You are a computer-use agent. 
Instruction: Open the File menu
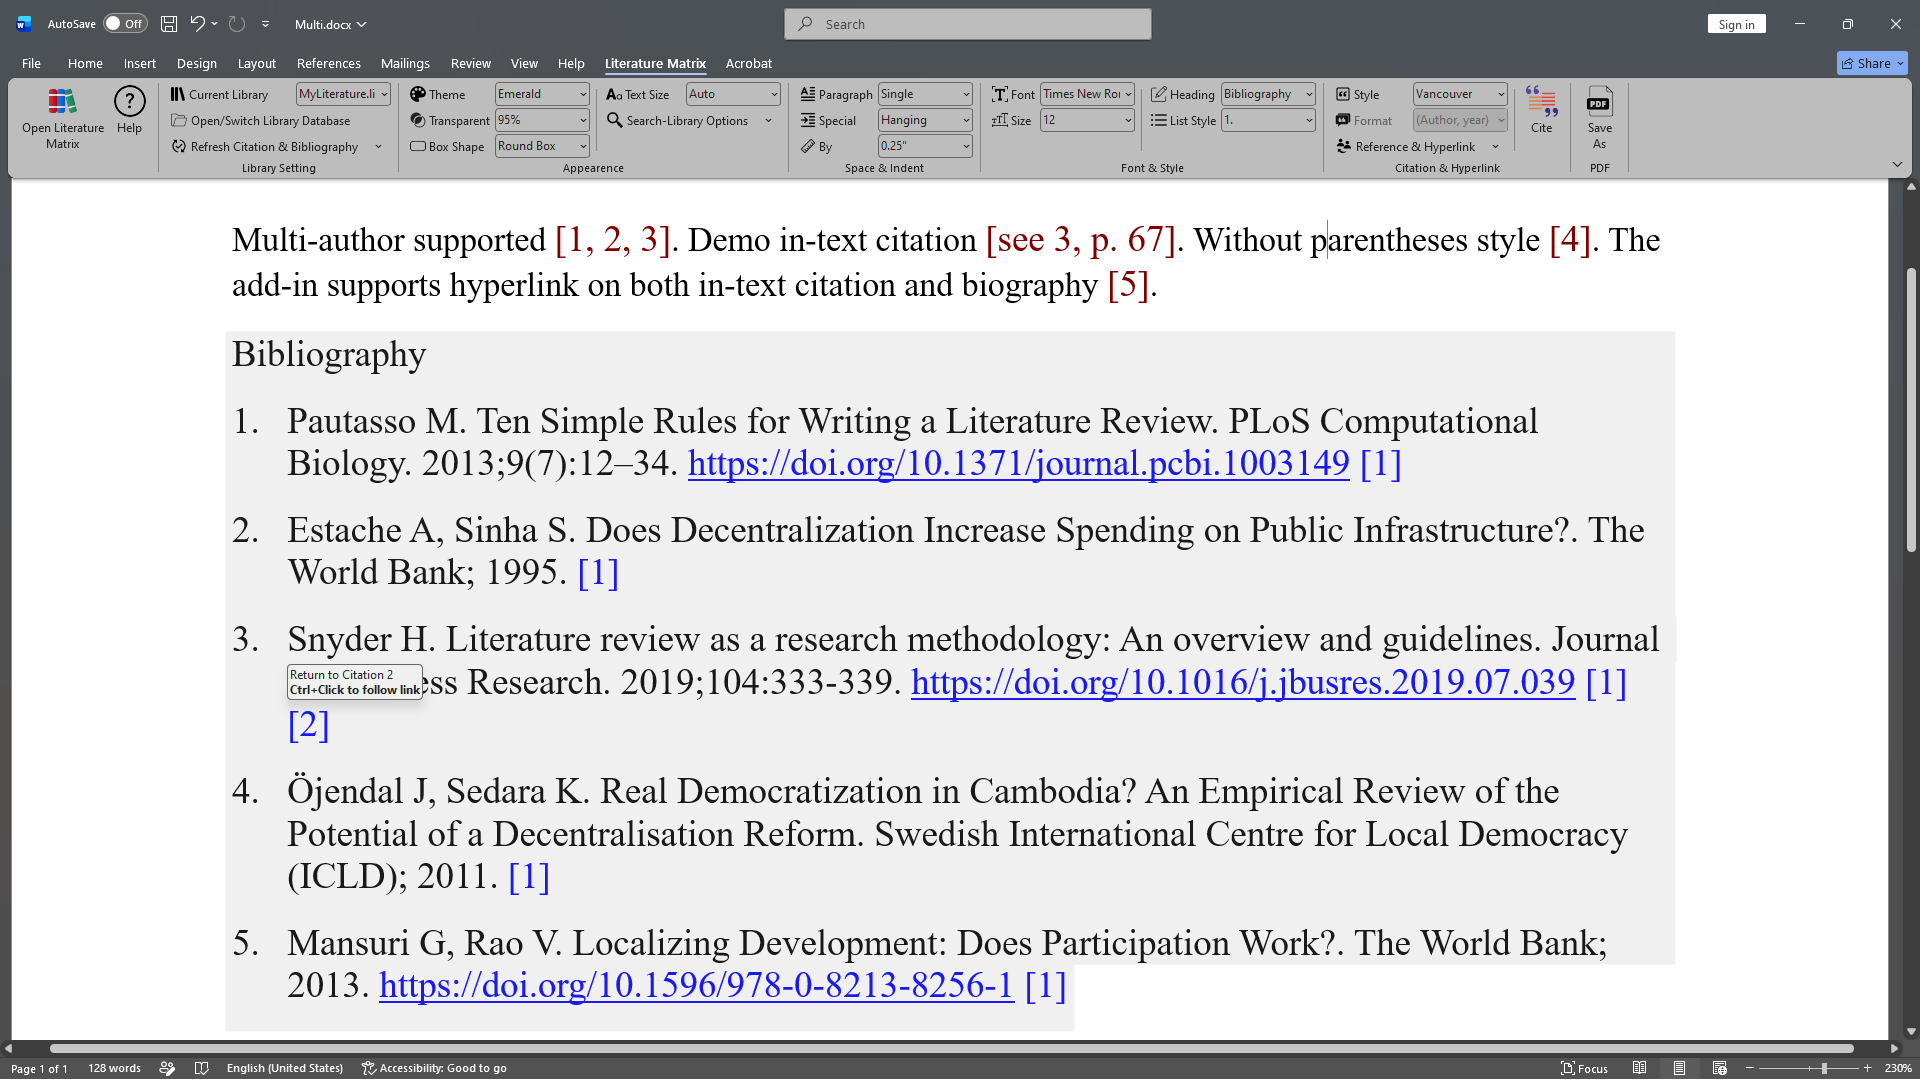31,63
